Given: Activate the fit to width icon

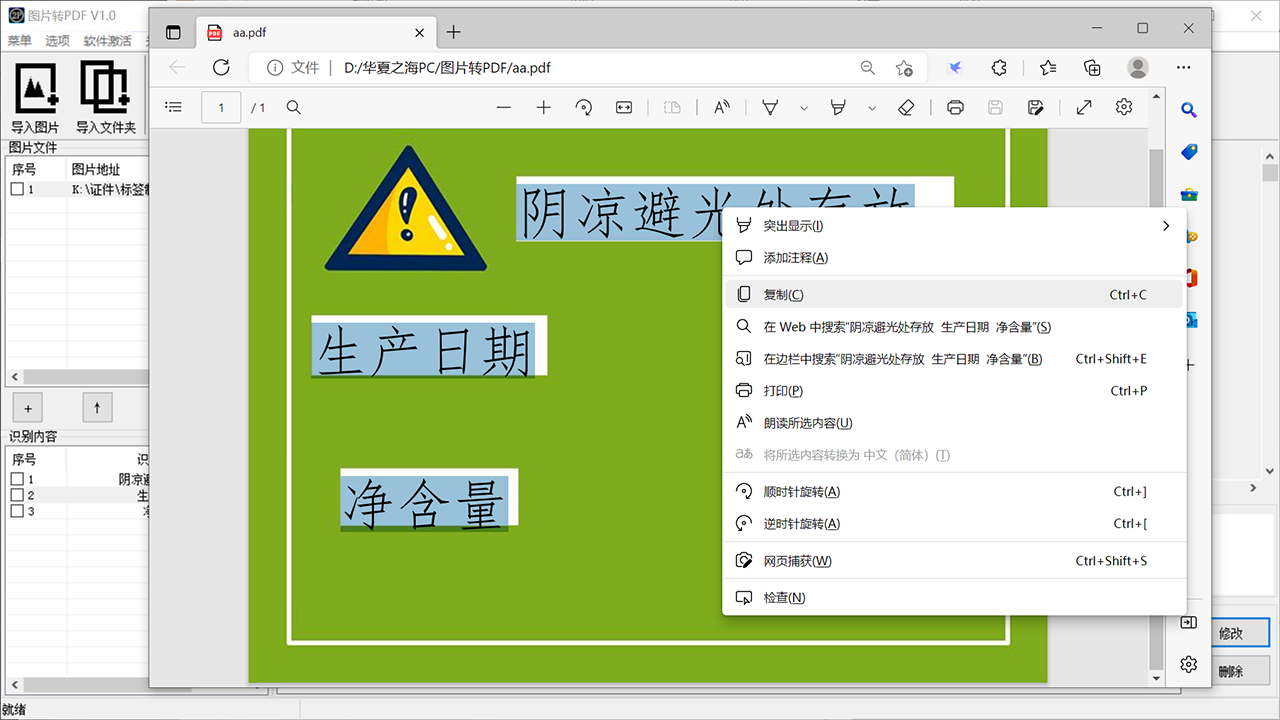Looking at the screenshot, I should tap(624, 107).
